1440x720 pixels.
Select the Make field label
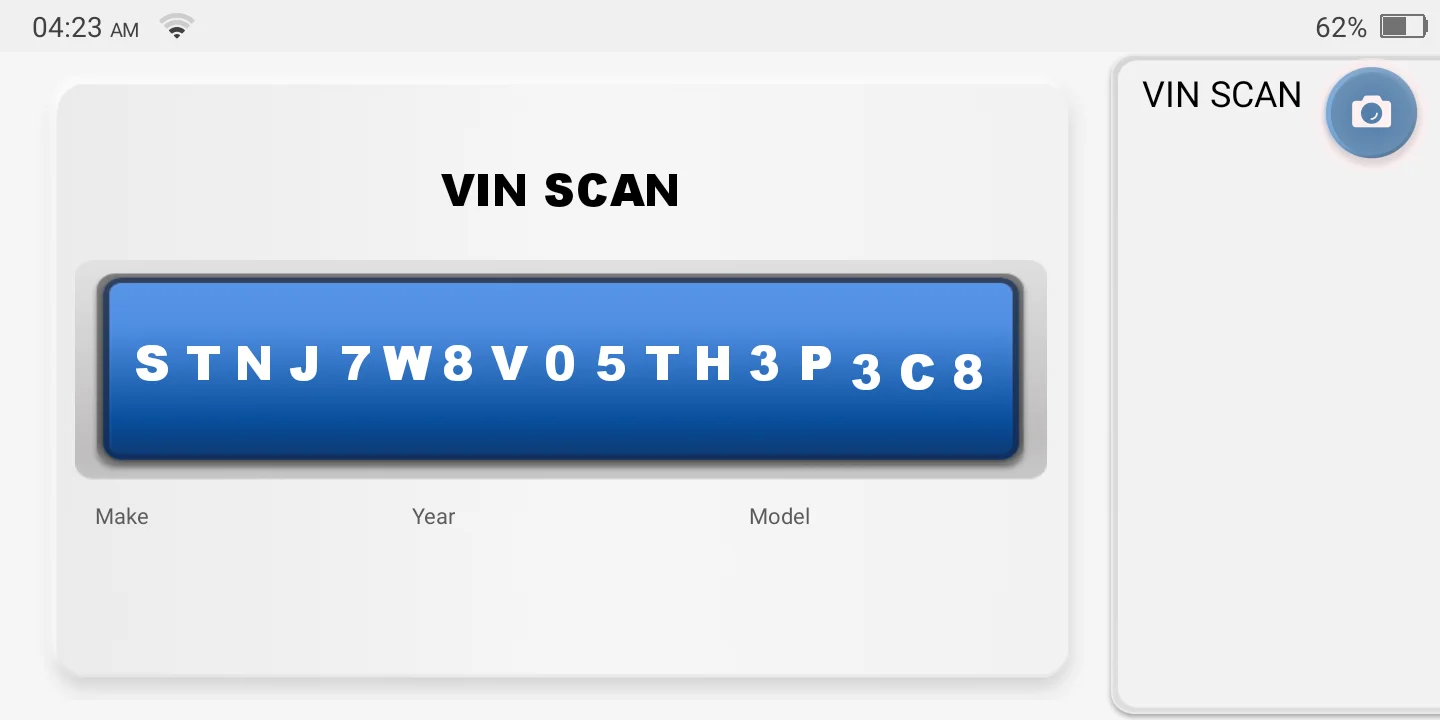pos(122,517)
